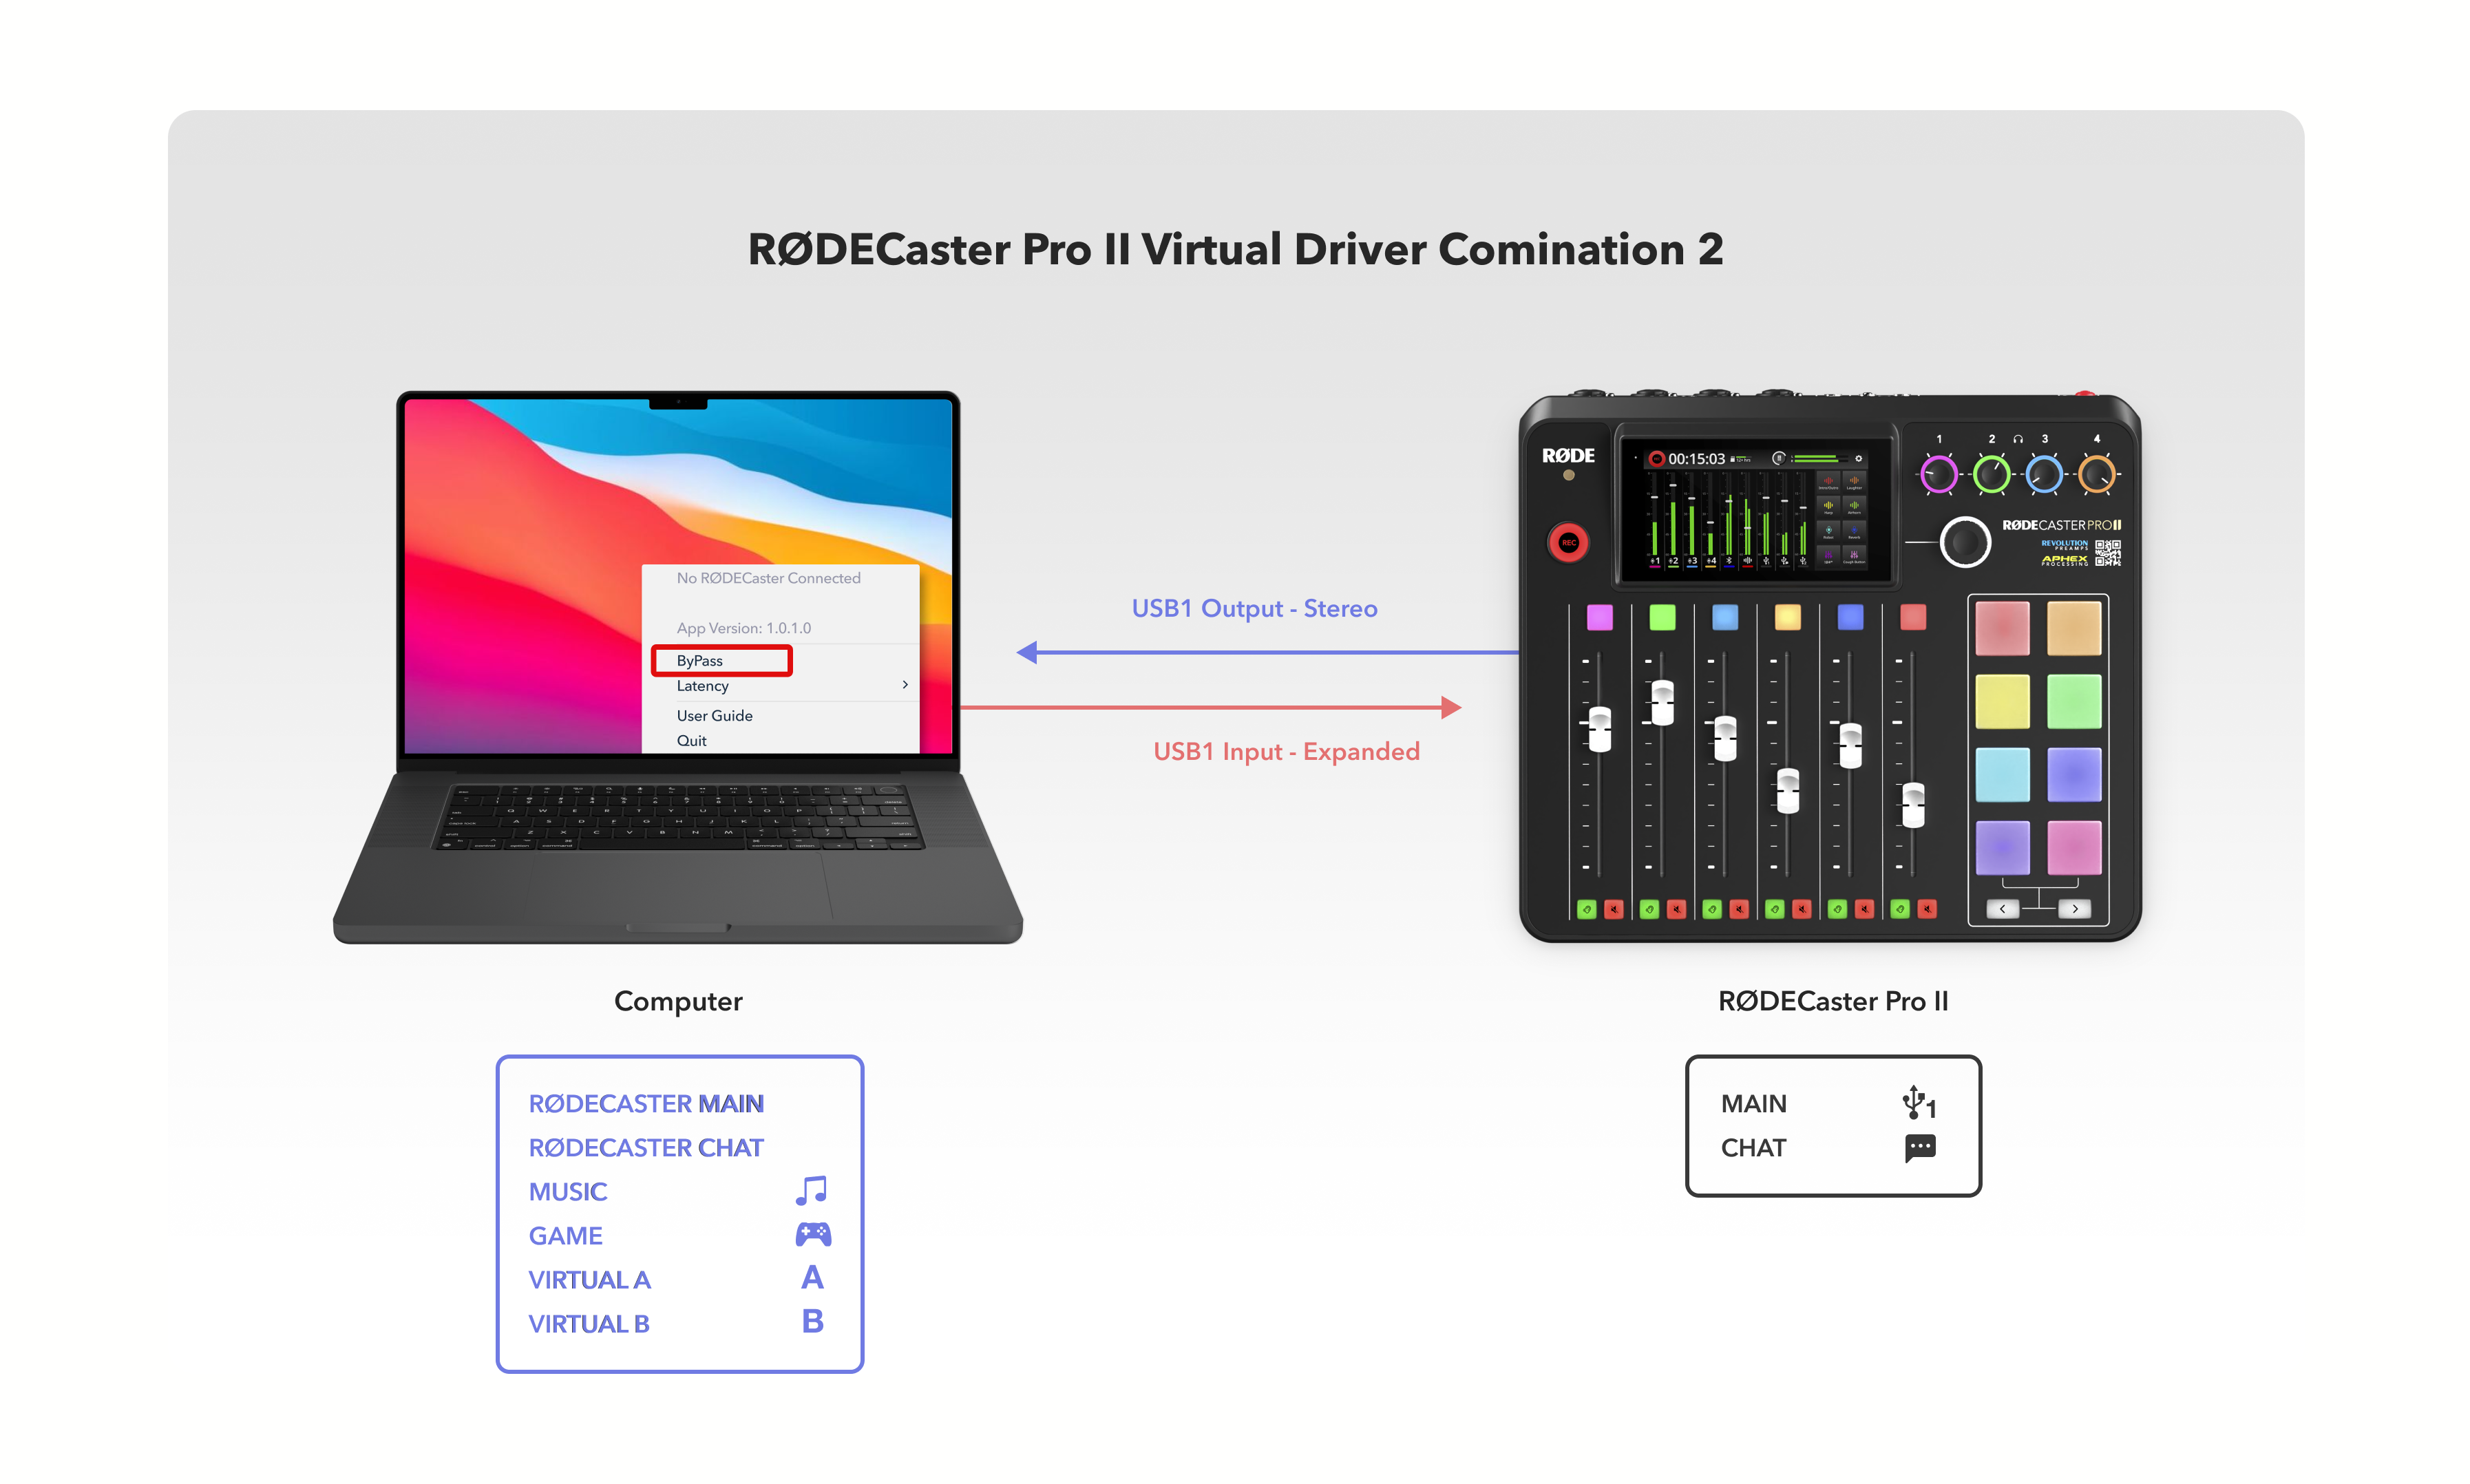Viewport: 2470px width, 1484px height.
Task: Trigger the Airhorn pad on the touchscreen
Action: (1853, 506)
